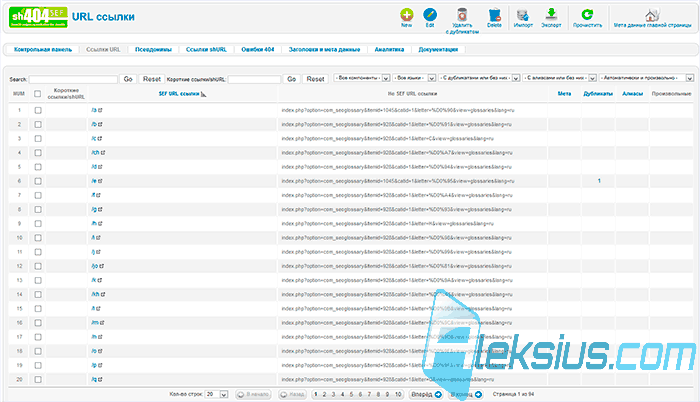Open external link icon next to /c

pyautogui.click(x=100, y=138)
